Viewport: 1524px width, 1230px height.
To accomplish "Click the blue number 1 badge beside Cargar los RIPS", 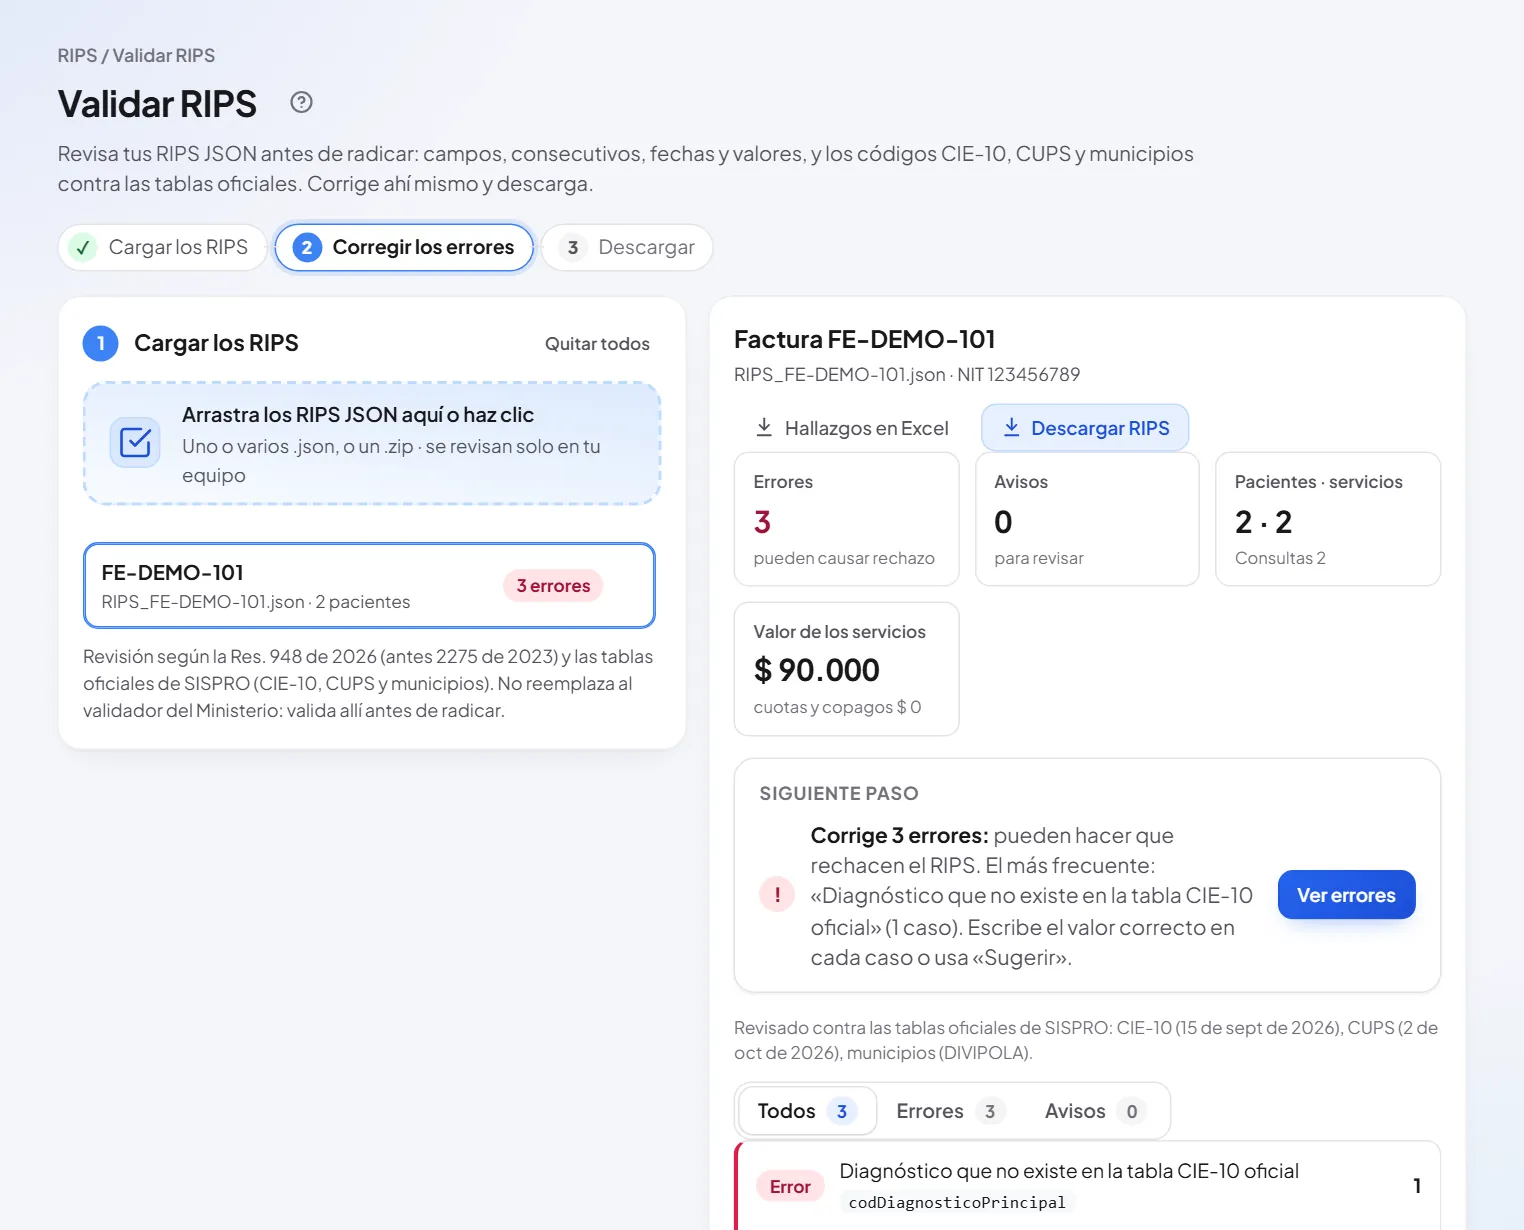I will coord(100,343).
